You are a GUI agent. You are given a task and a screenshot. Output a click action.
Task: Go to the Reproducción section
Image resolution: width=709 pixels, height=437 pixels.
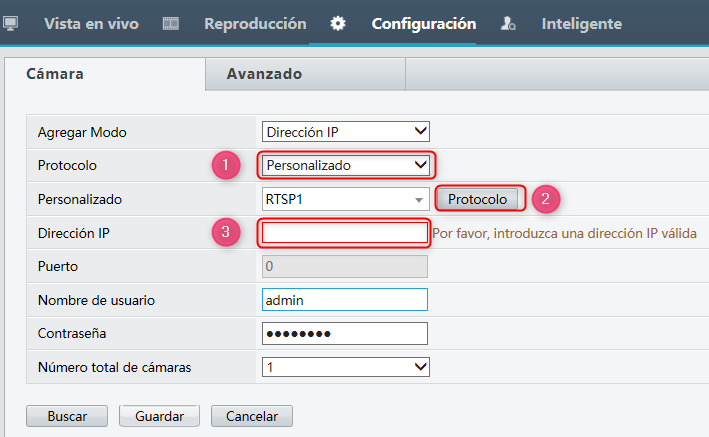pyautogui.click(x=255, y=24)
